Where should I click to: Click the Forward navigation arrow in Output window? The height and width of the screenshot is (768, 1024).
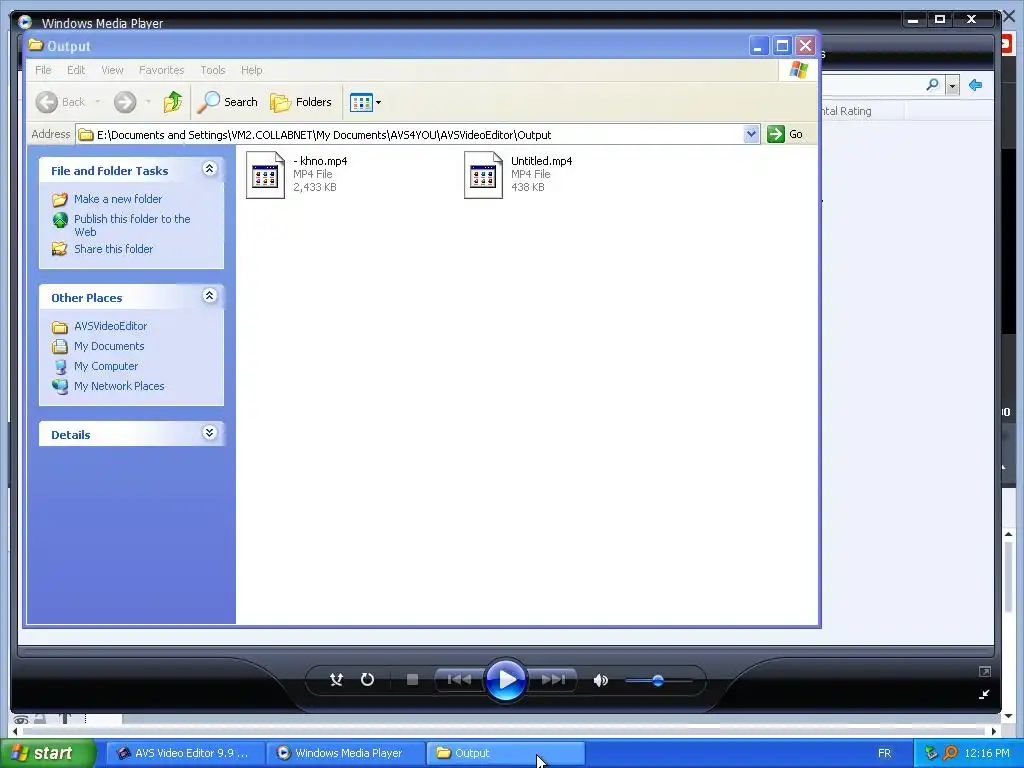click(125, 102)
